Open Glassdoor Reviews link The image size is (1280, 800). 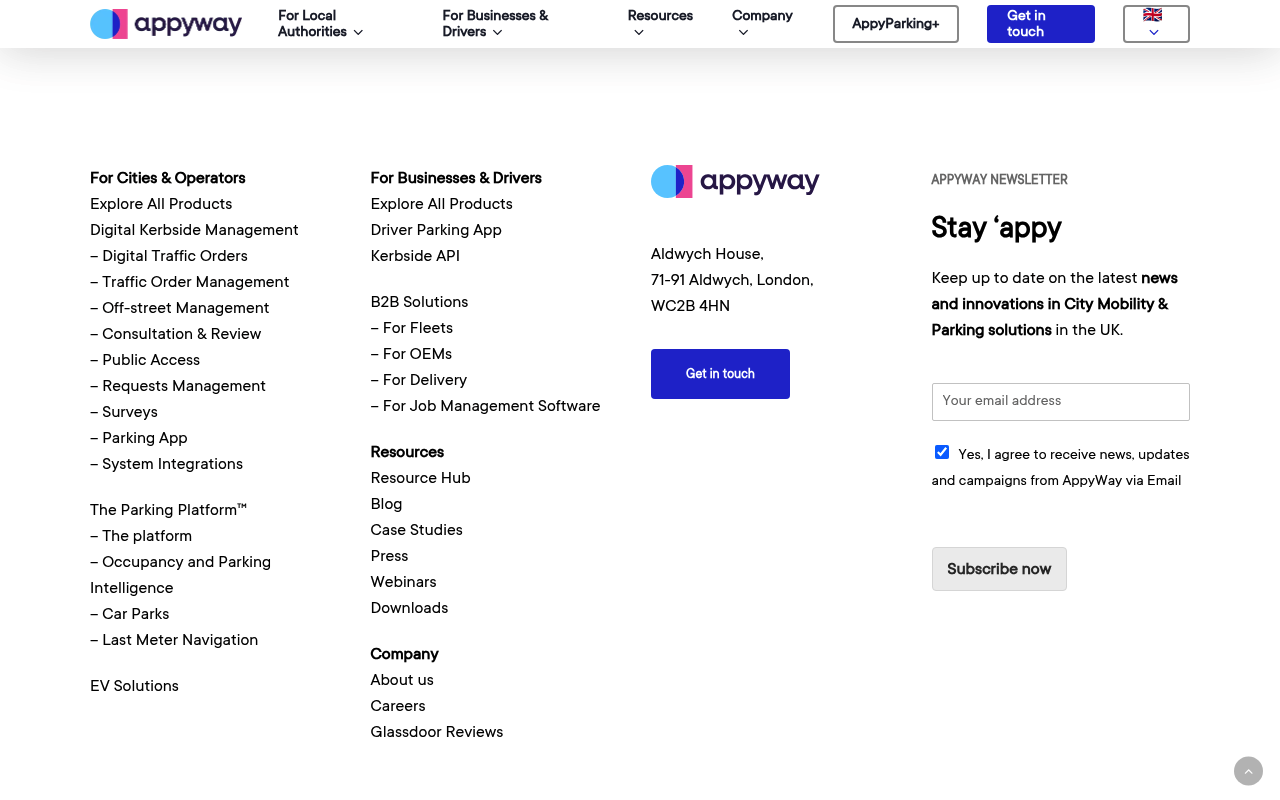437,732
